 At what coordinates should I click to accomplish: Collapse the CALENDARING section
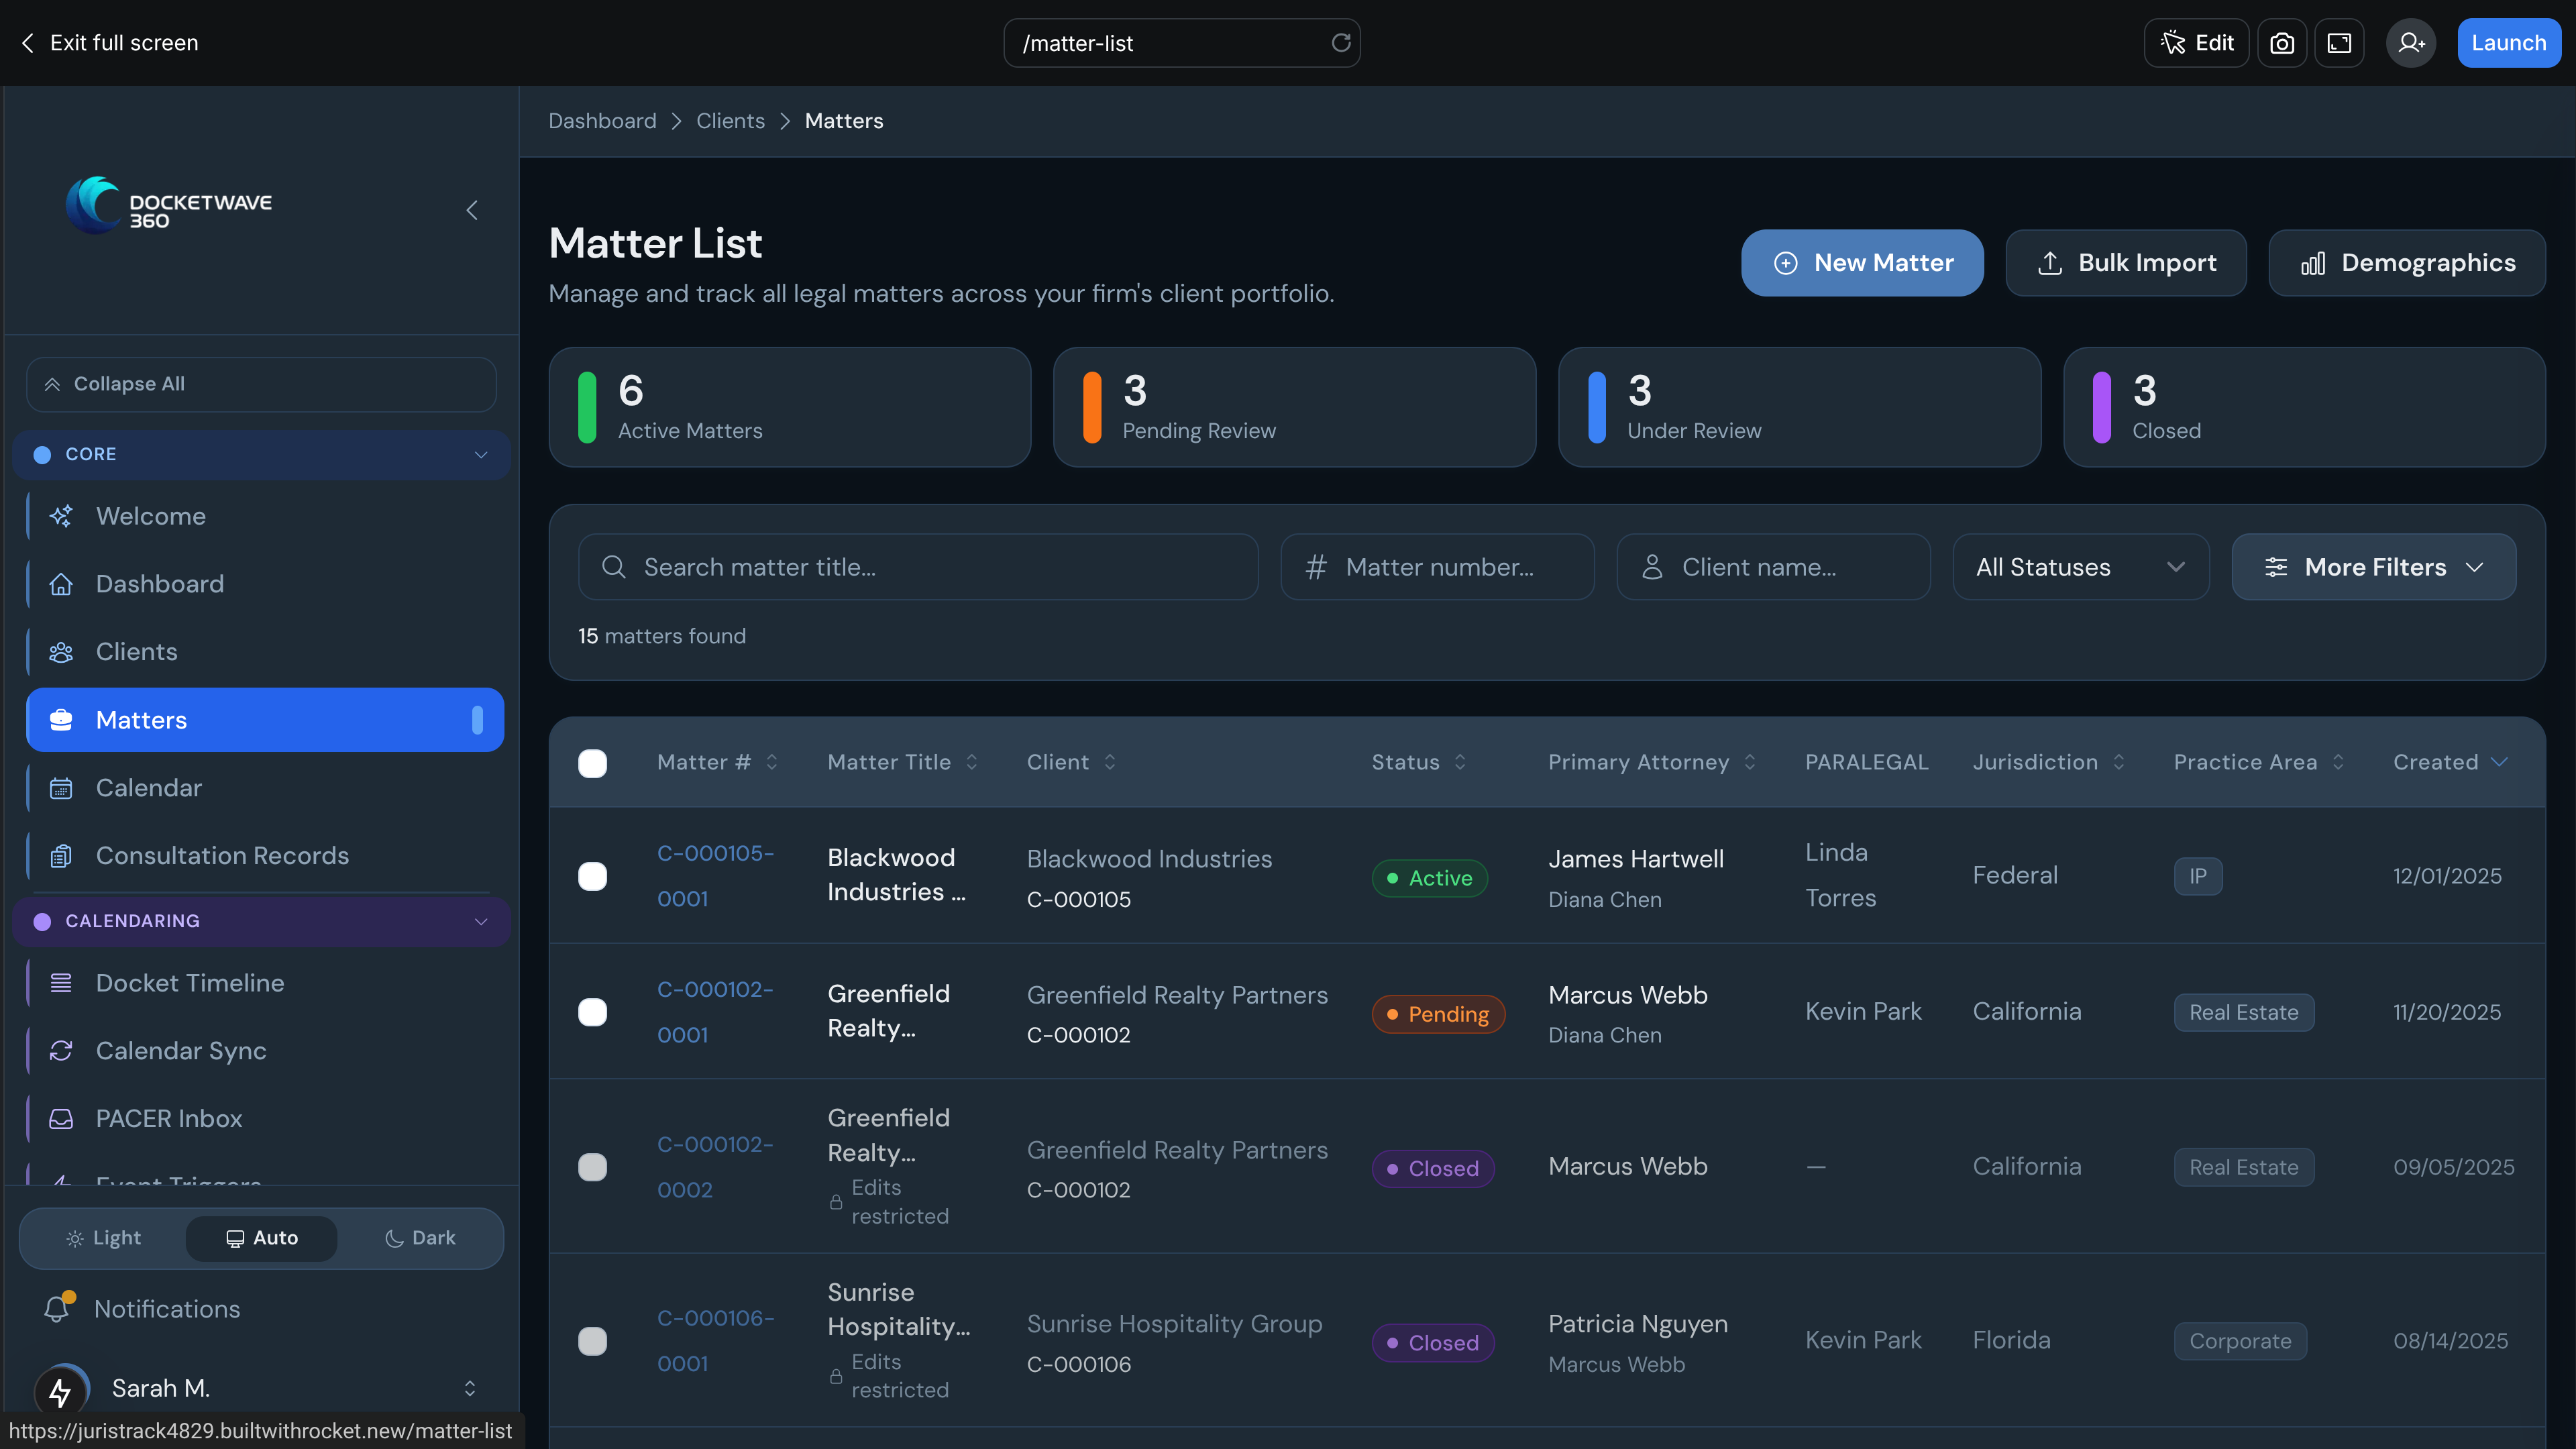click(x=480, y=921)
